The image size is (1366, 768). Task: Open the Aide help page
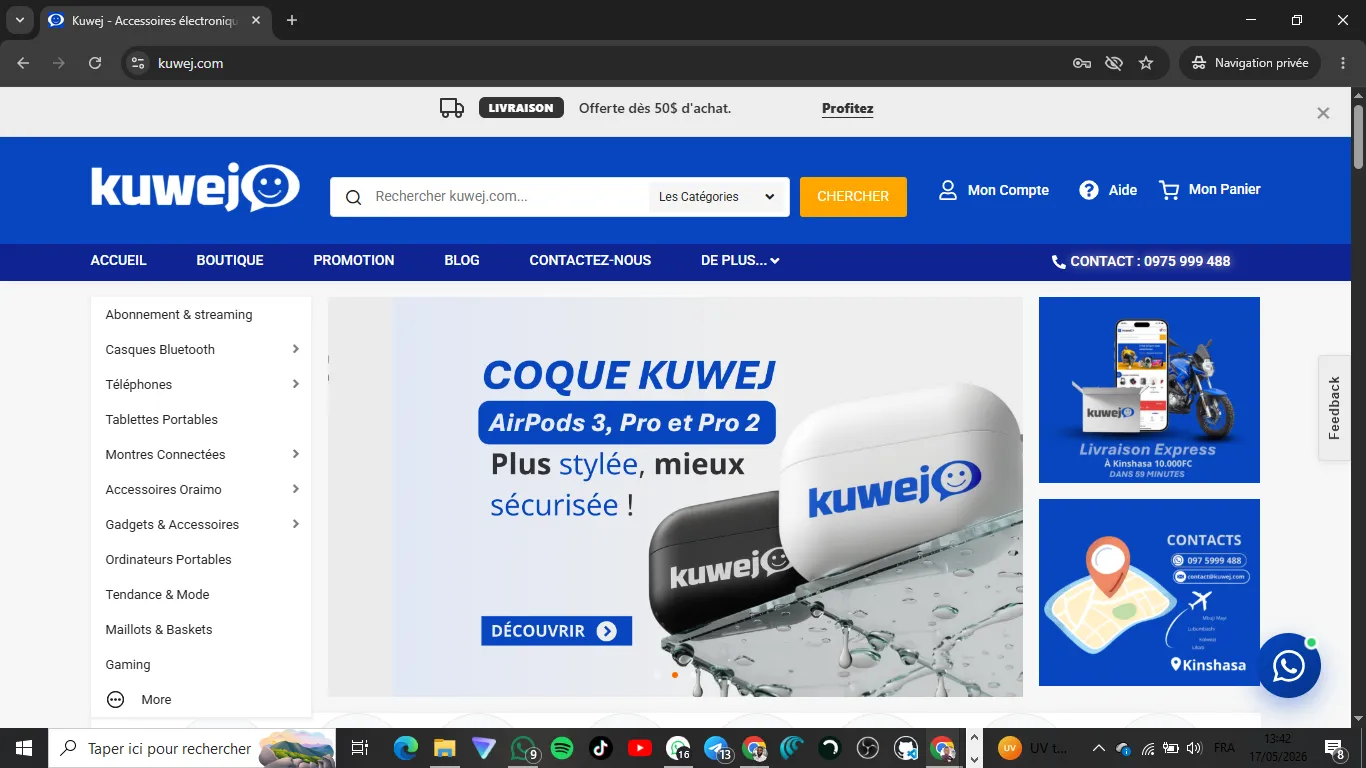(x=1108, y=190)
